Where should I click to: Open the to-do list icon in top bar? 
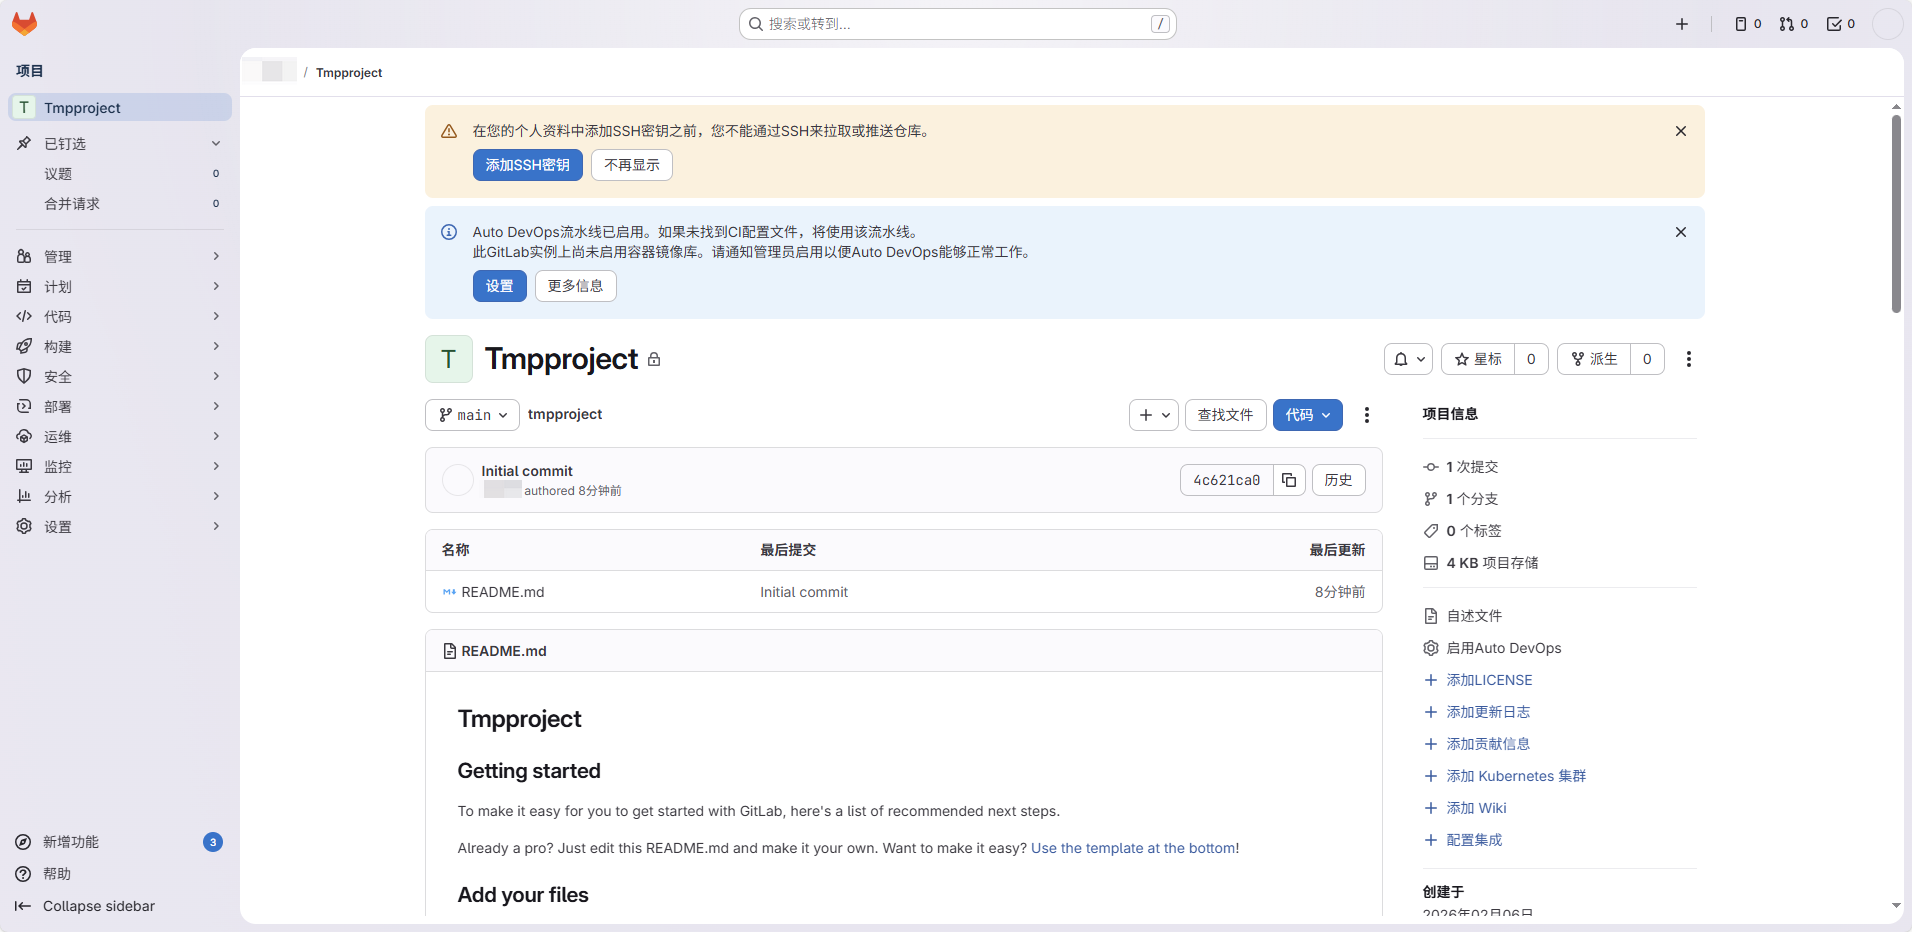(x=1840, y=24)
